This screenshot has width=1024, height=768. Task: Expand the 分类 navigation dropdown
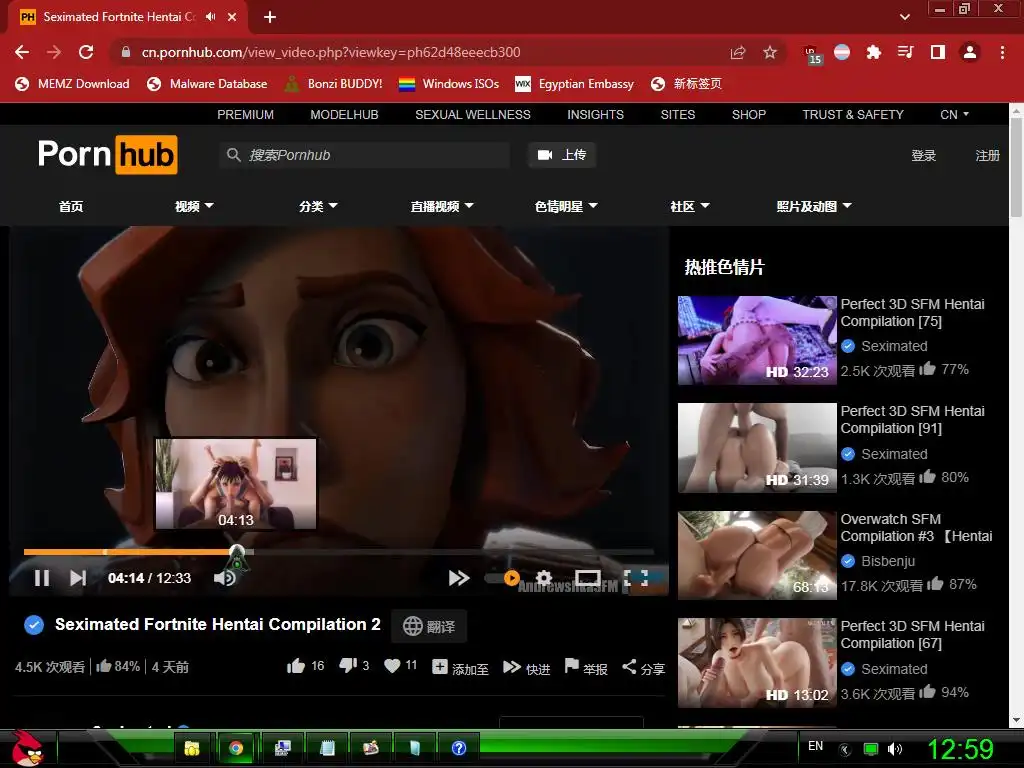318,206
